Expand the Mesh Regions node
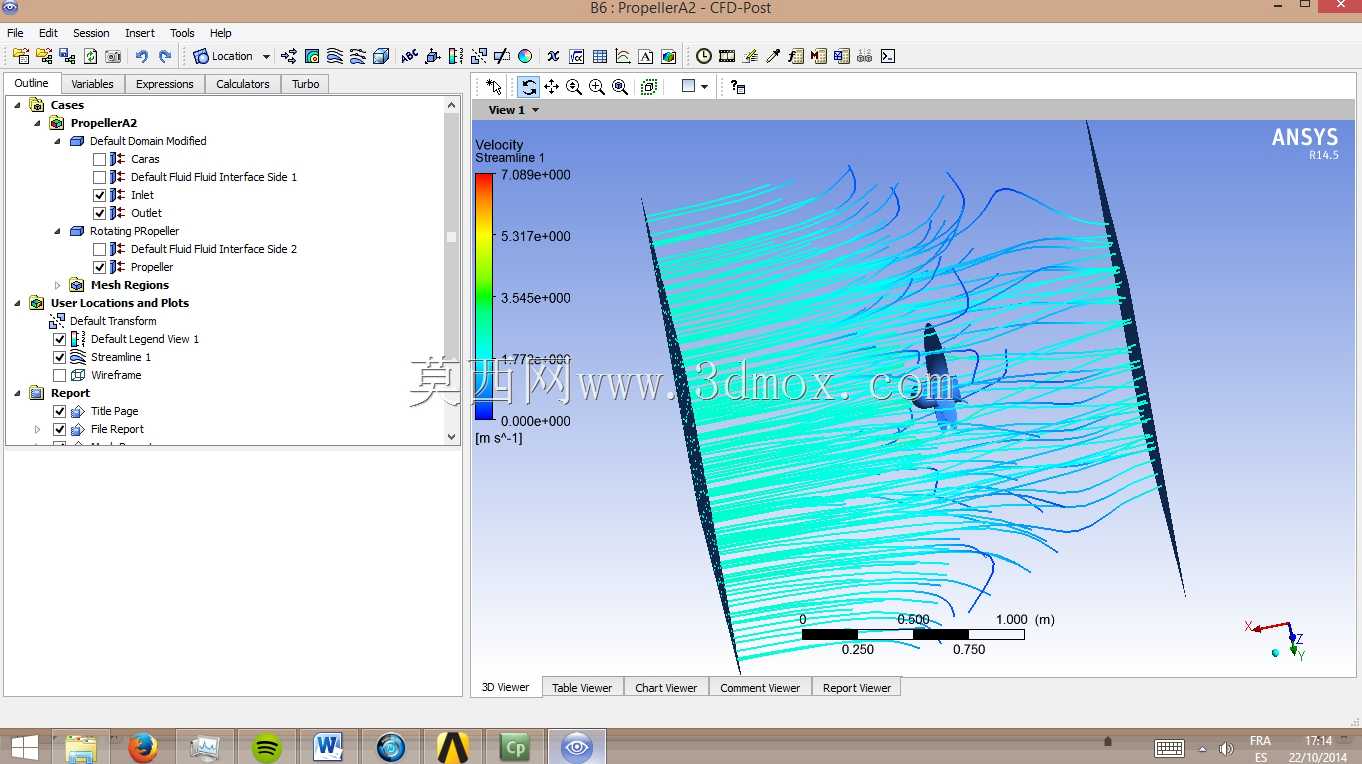Image resolution: width=1362 pixels, height=764 pixels. pyautogui.click(x=57, y=285)
